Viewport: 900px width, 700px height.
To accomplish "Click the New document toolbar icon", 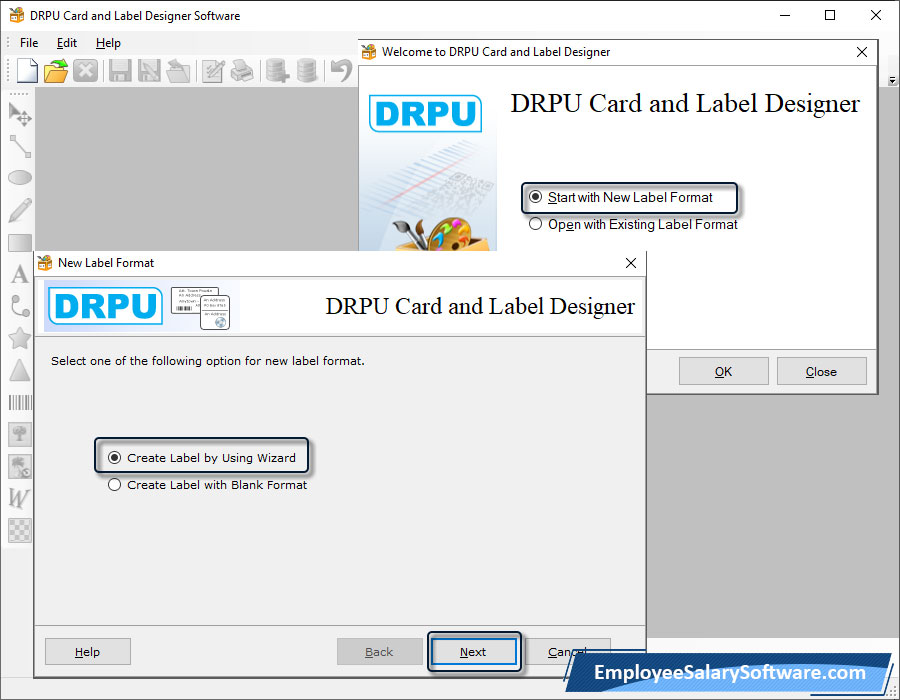I will (x=27, y=71).
